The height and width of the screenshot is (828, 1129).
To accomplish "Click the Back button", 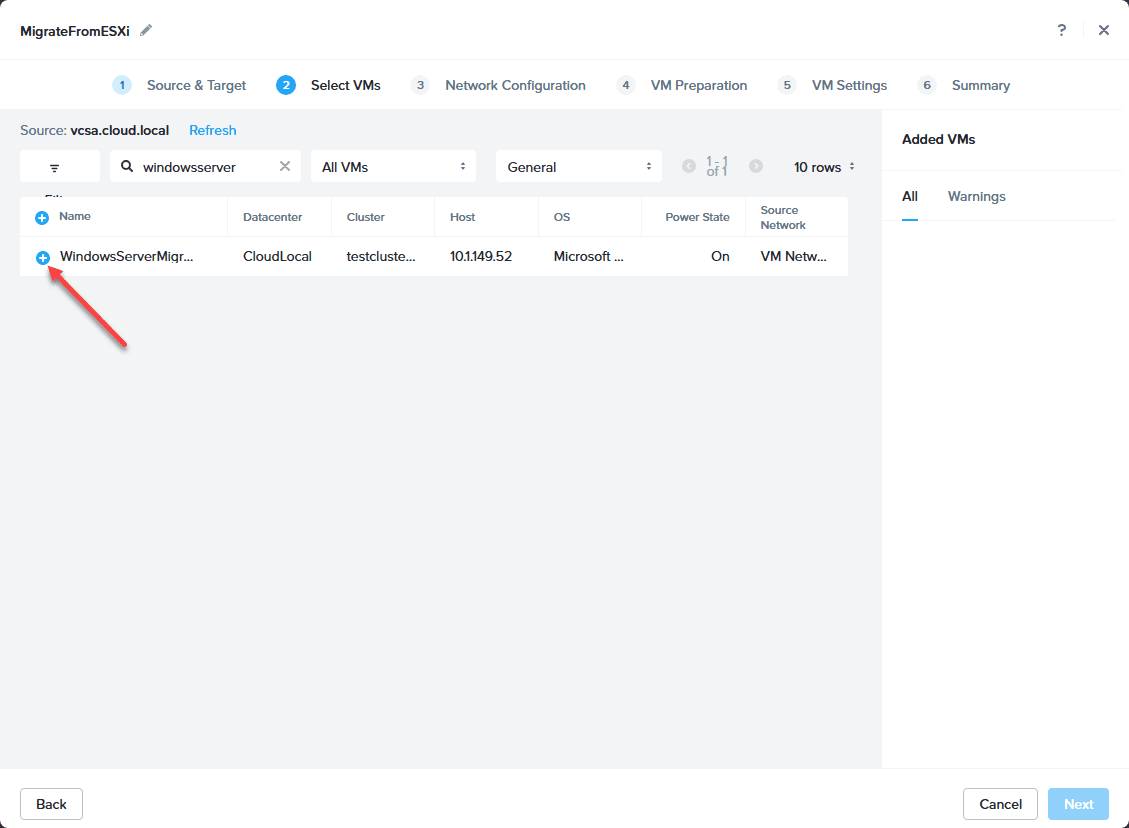I will [x=51, y=804].
